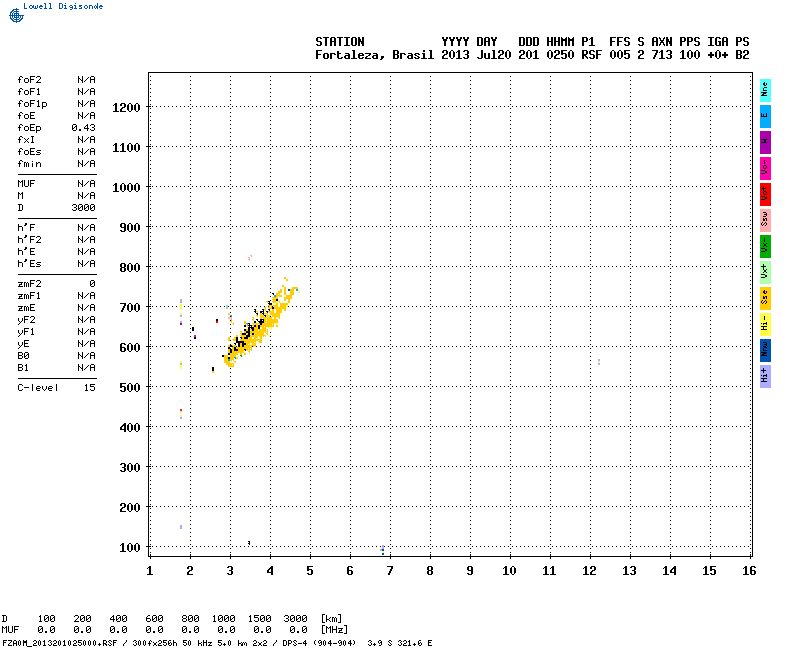Click the 1200 km height axis label

tap(126, 108)
